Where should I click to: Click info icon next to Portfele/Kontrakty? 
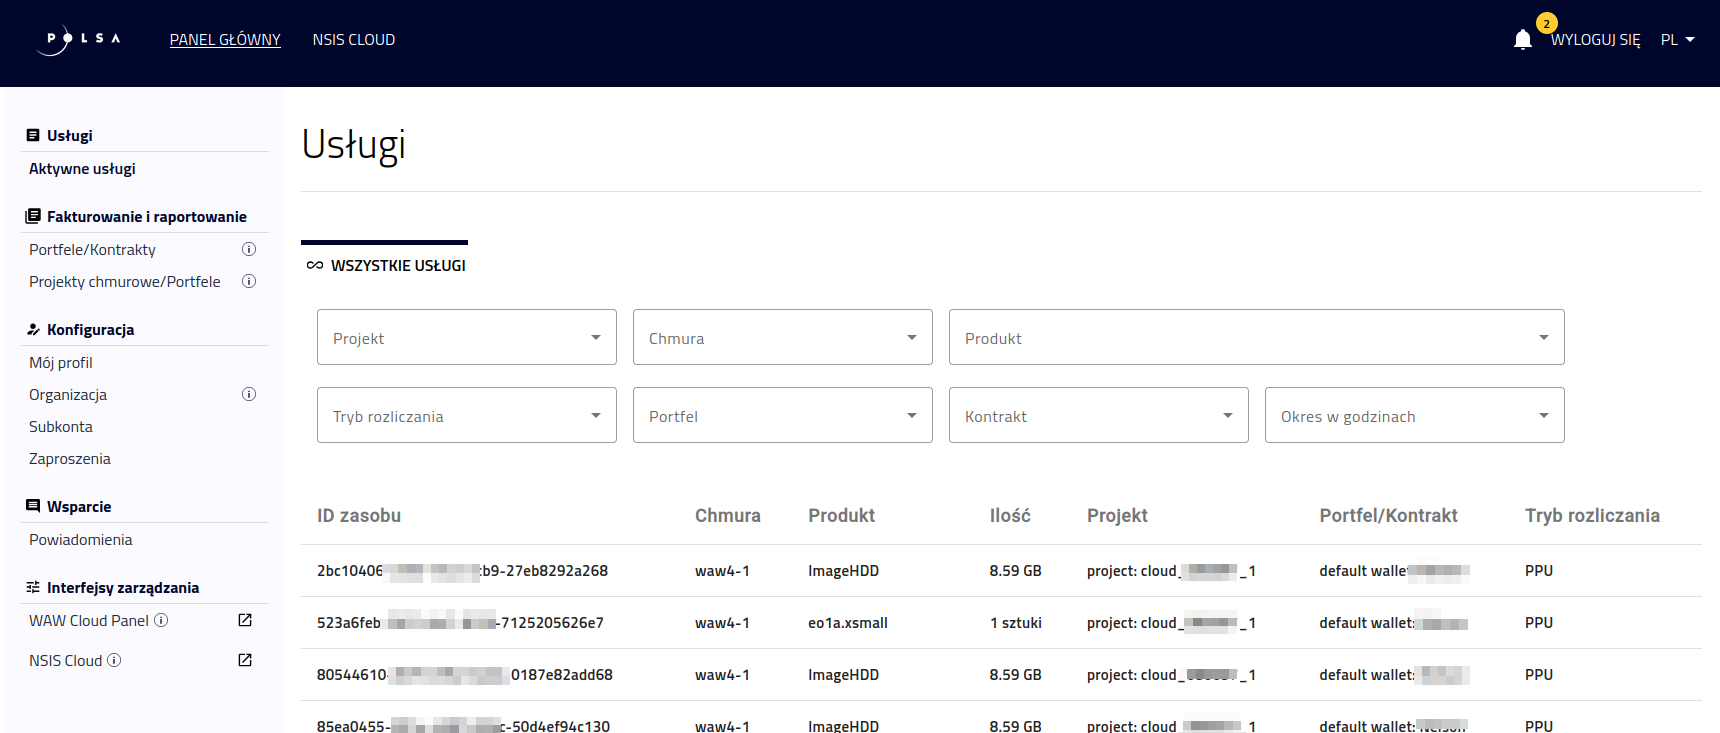249,249
